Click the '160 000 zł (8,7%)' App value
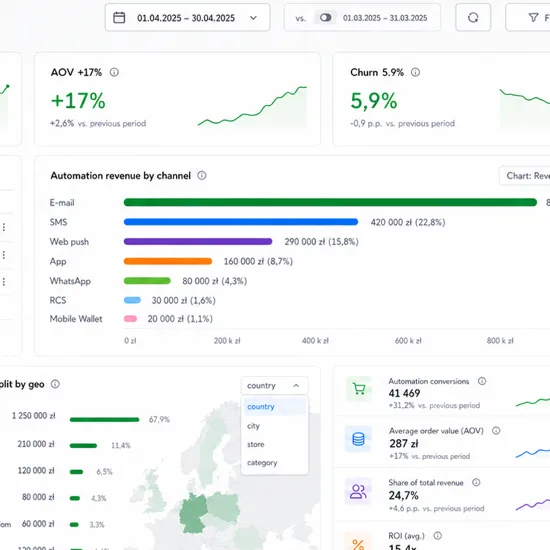This screenshot has width=550, height=550. 258,261
